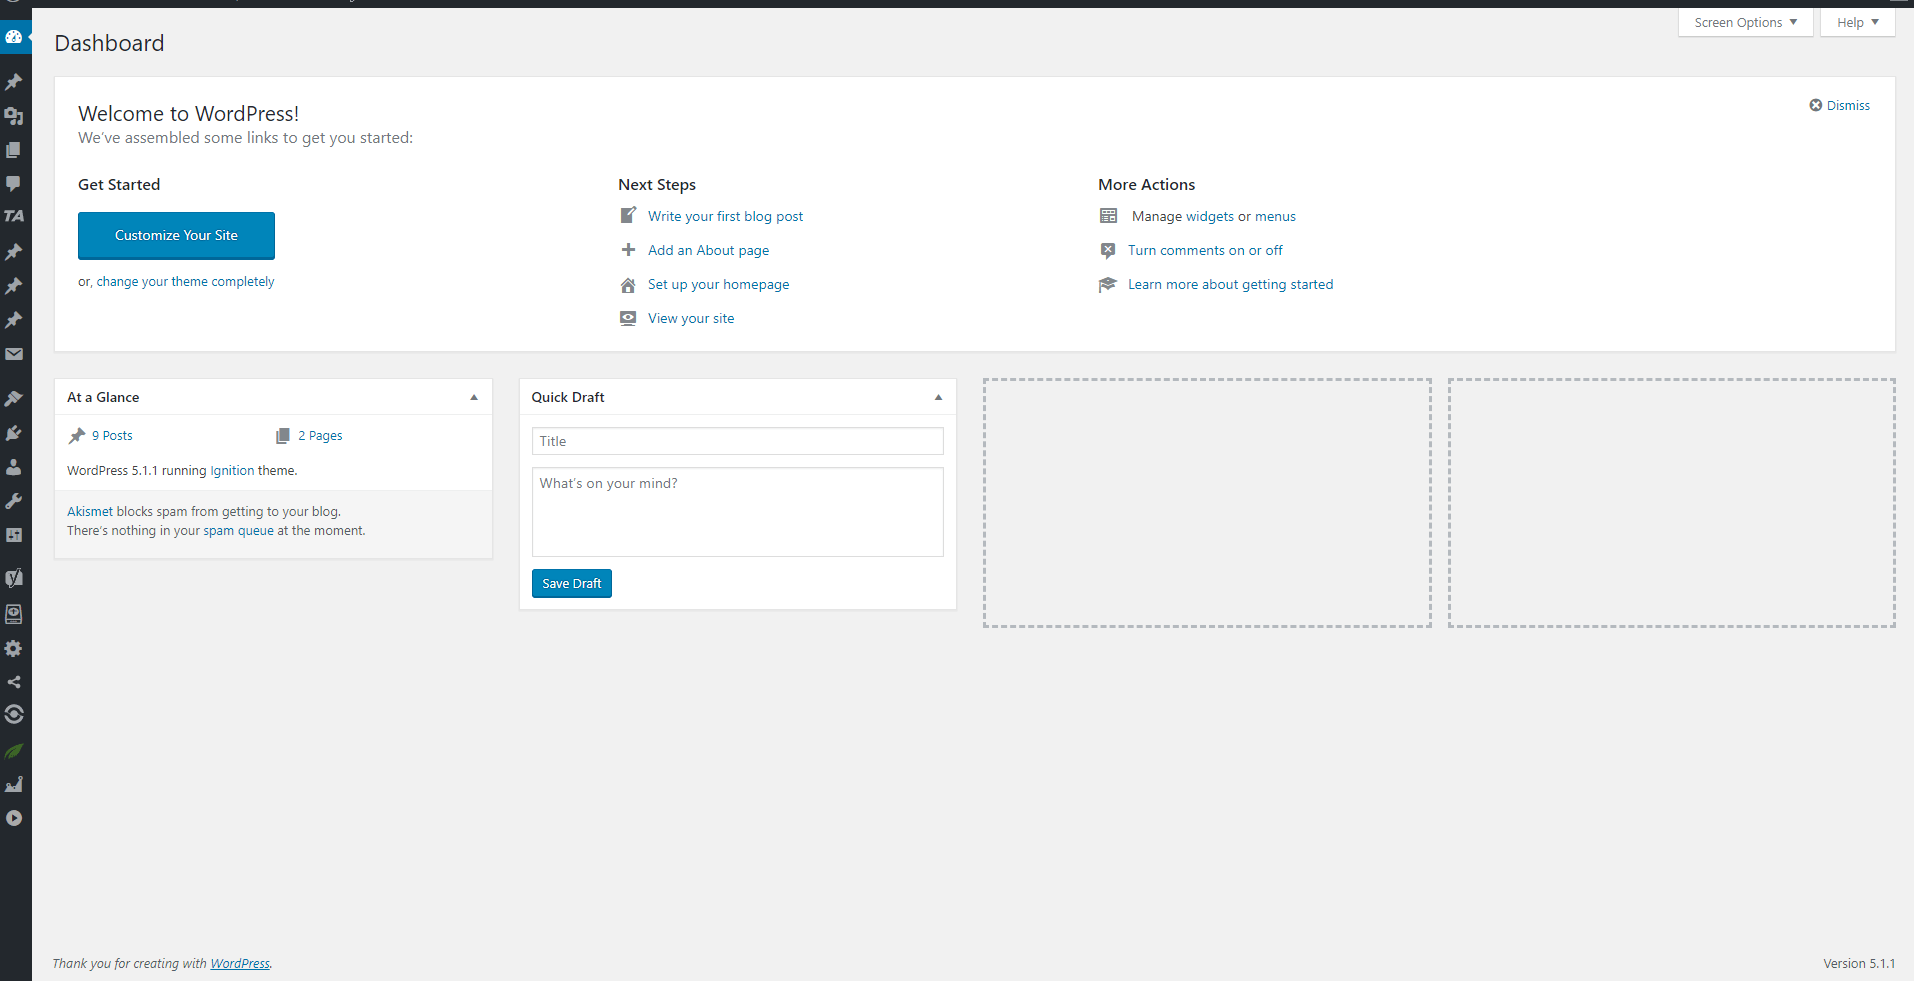Follow the WordPress footer link
Image resolution: width=1914 pixels, height=981 pixels.
click(x=240, y=964)
